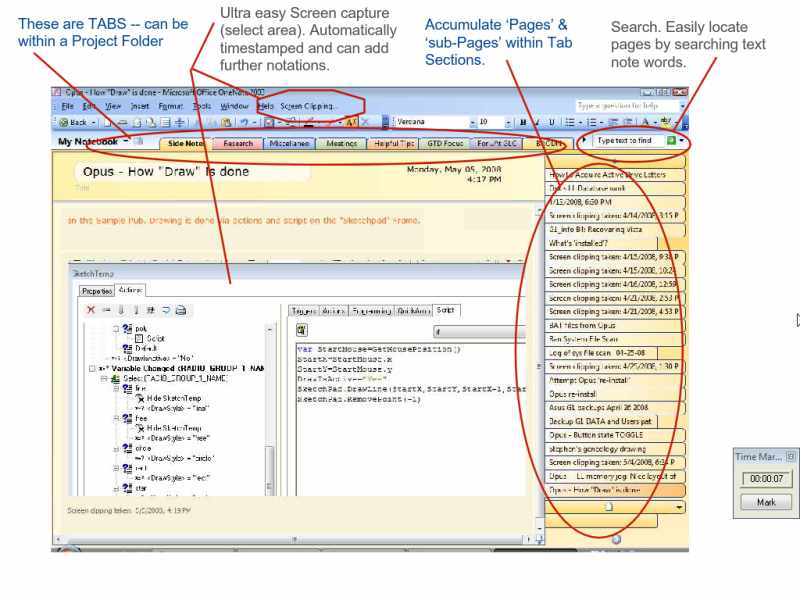Open the new page dropdown arrow below the page list
This screenshot has width=800, height=600.
[x=679, y=507]
